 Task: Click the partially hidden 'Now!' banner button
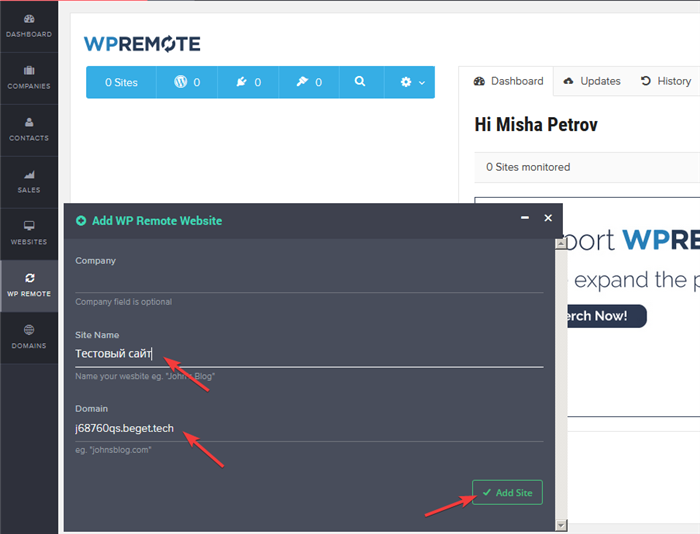coord(606,316)
